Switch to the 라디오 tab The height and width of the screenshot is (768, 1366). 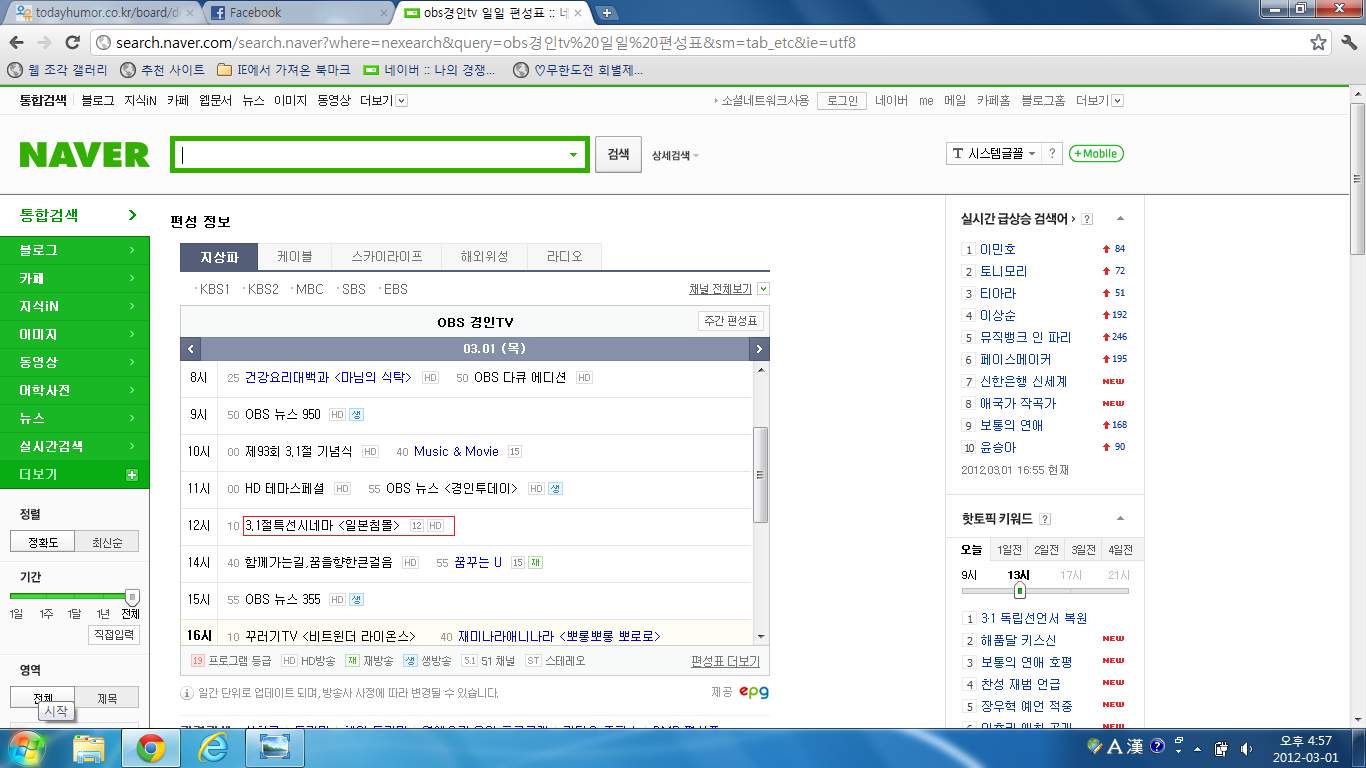(564, 257)
